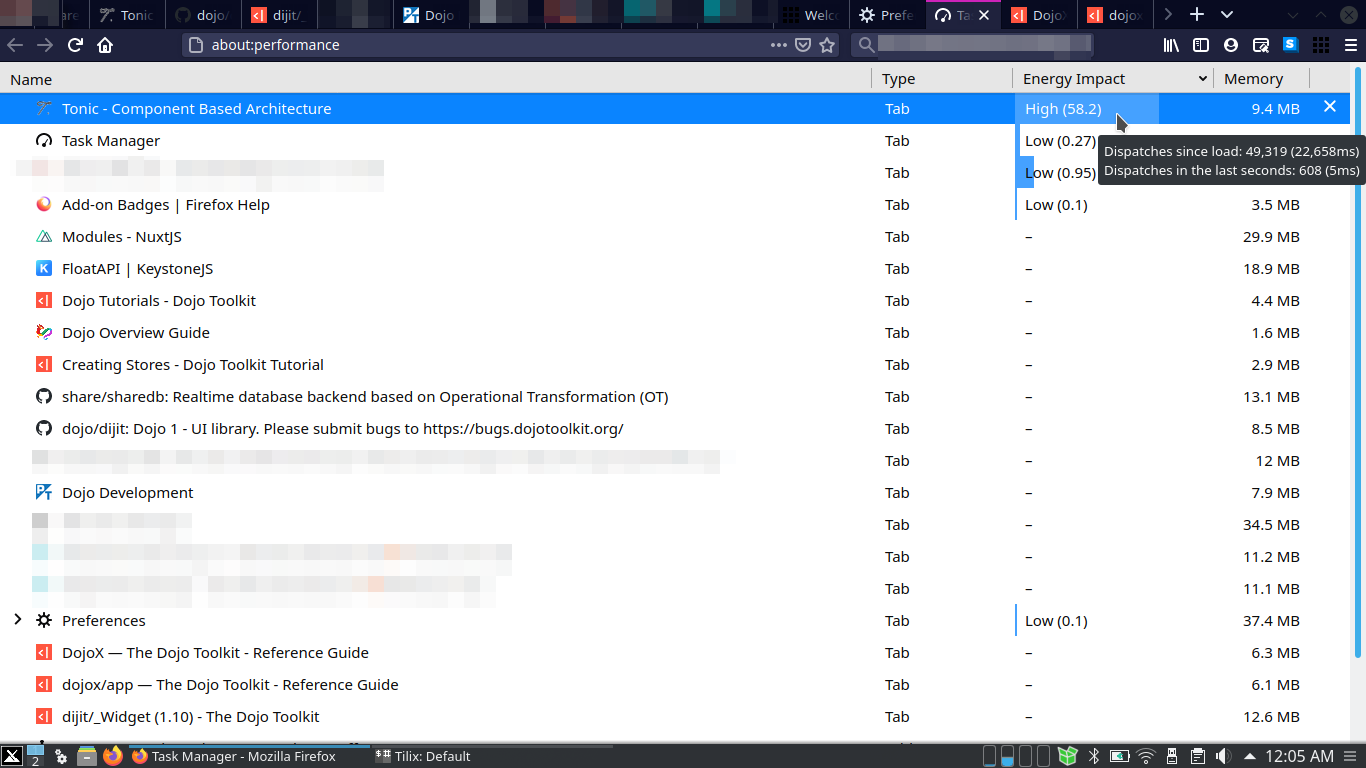This screenshot has width=1366, height=768.
Task: Click the green package updates tray icon
Action: 1068,756
